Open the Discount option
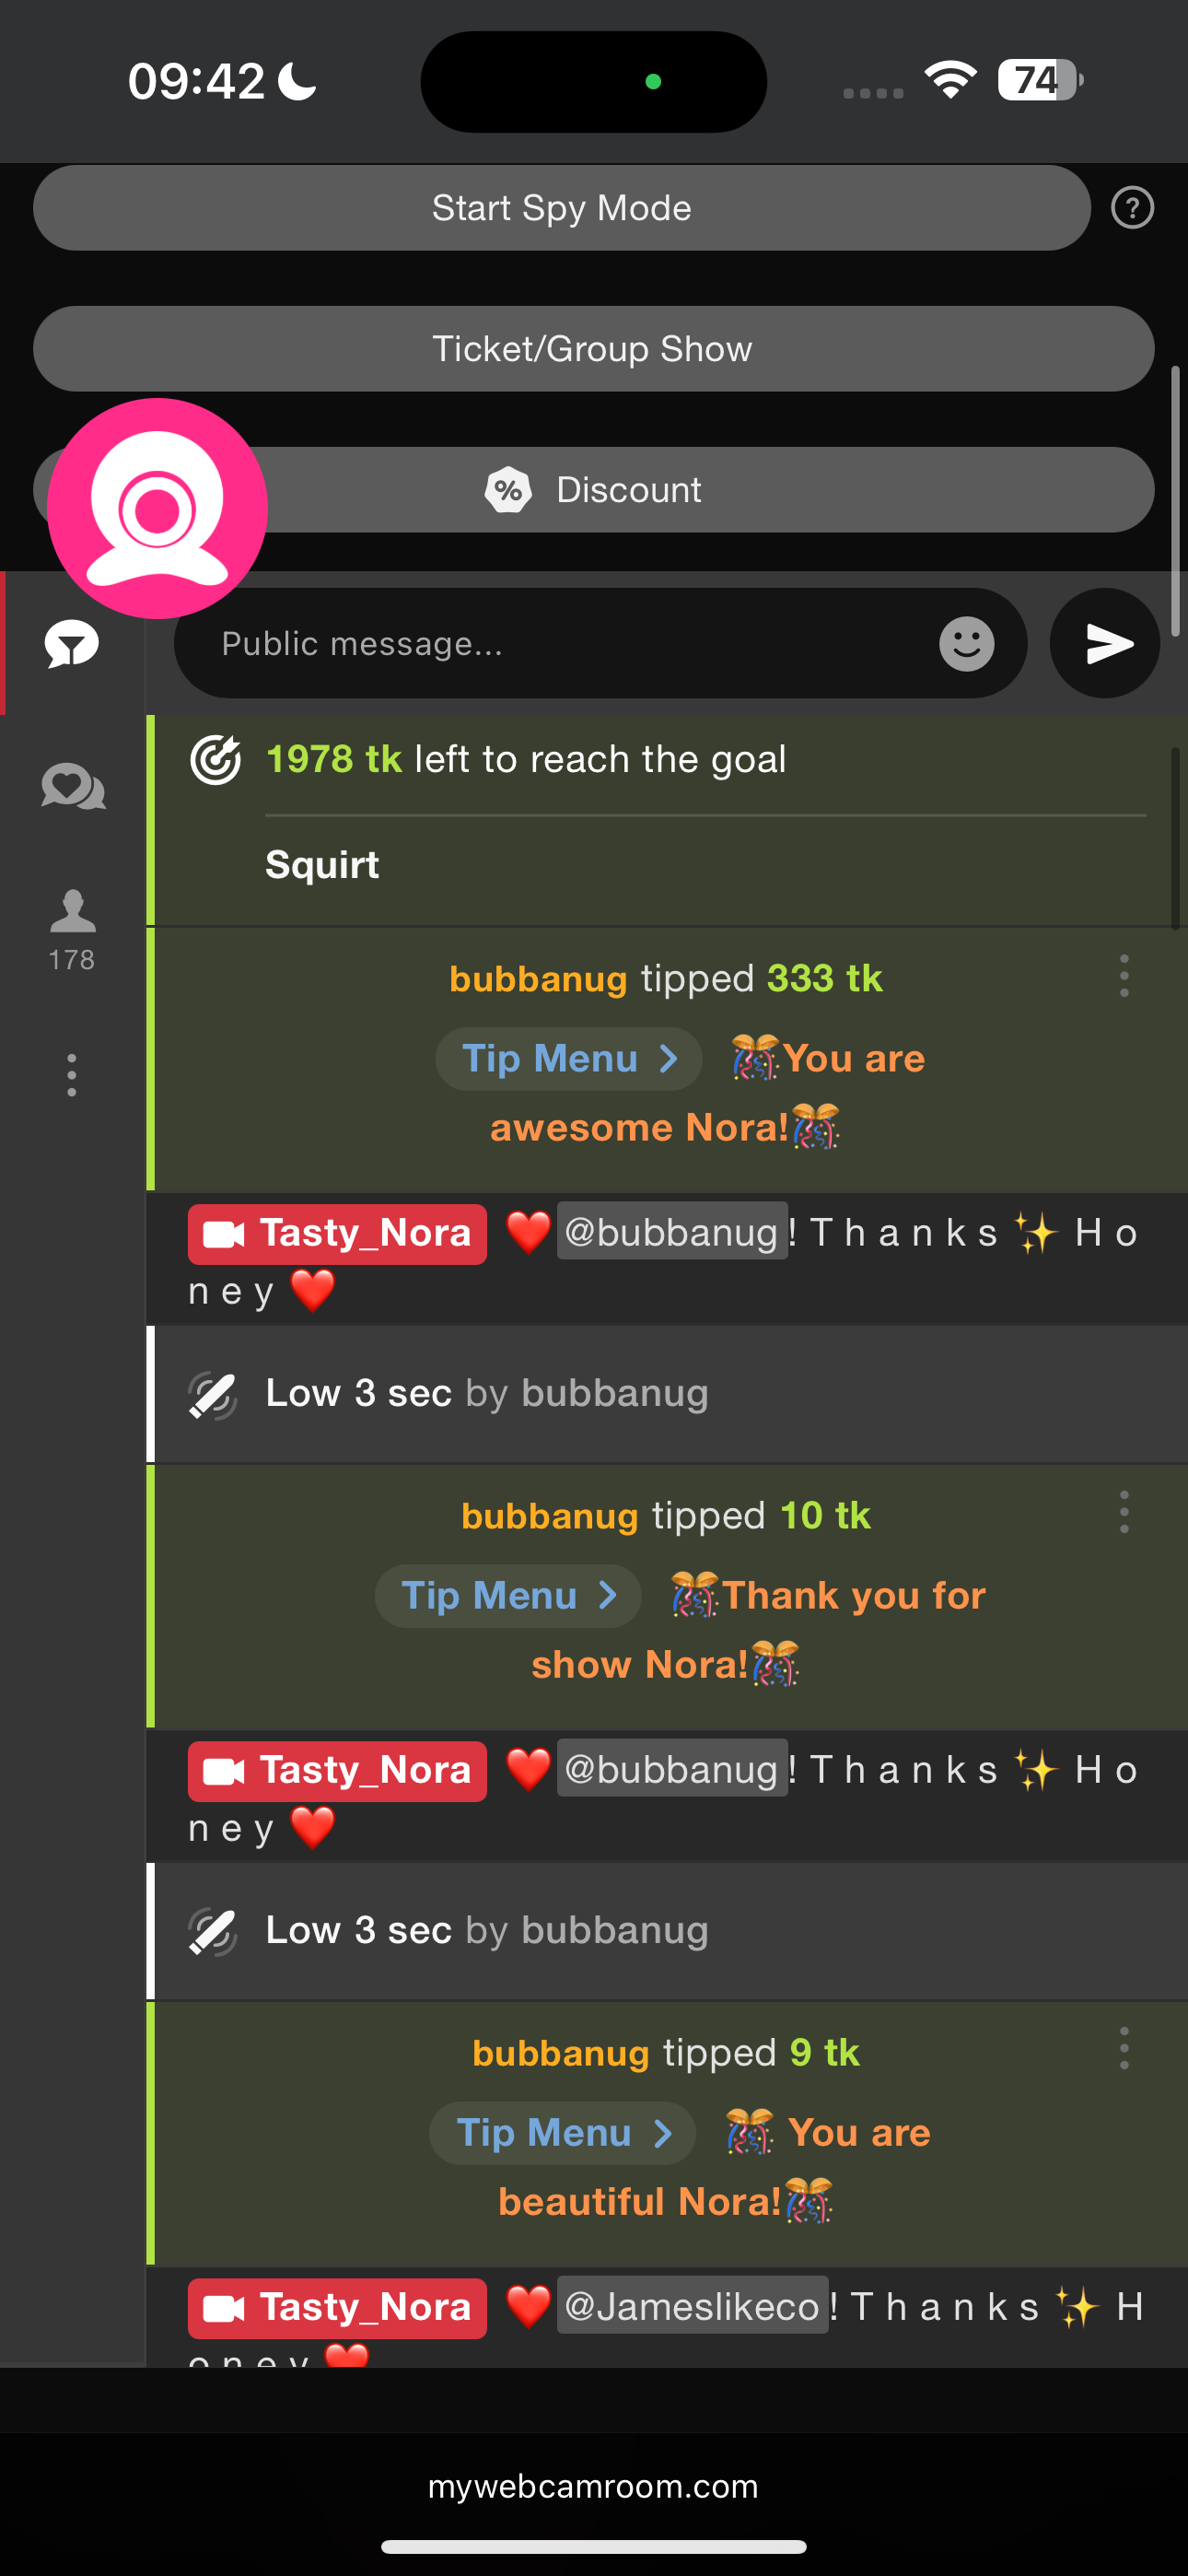This screenshot has height=2576, width=1188. [x=594, y=490]
